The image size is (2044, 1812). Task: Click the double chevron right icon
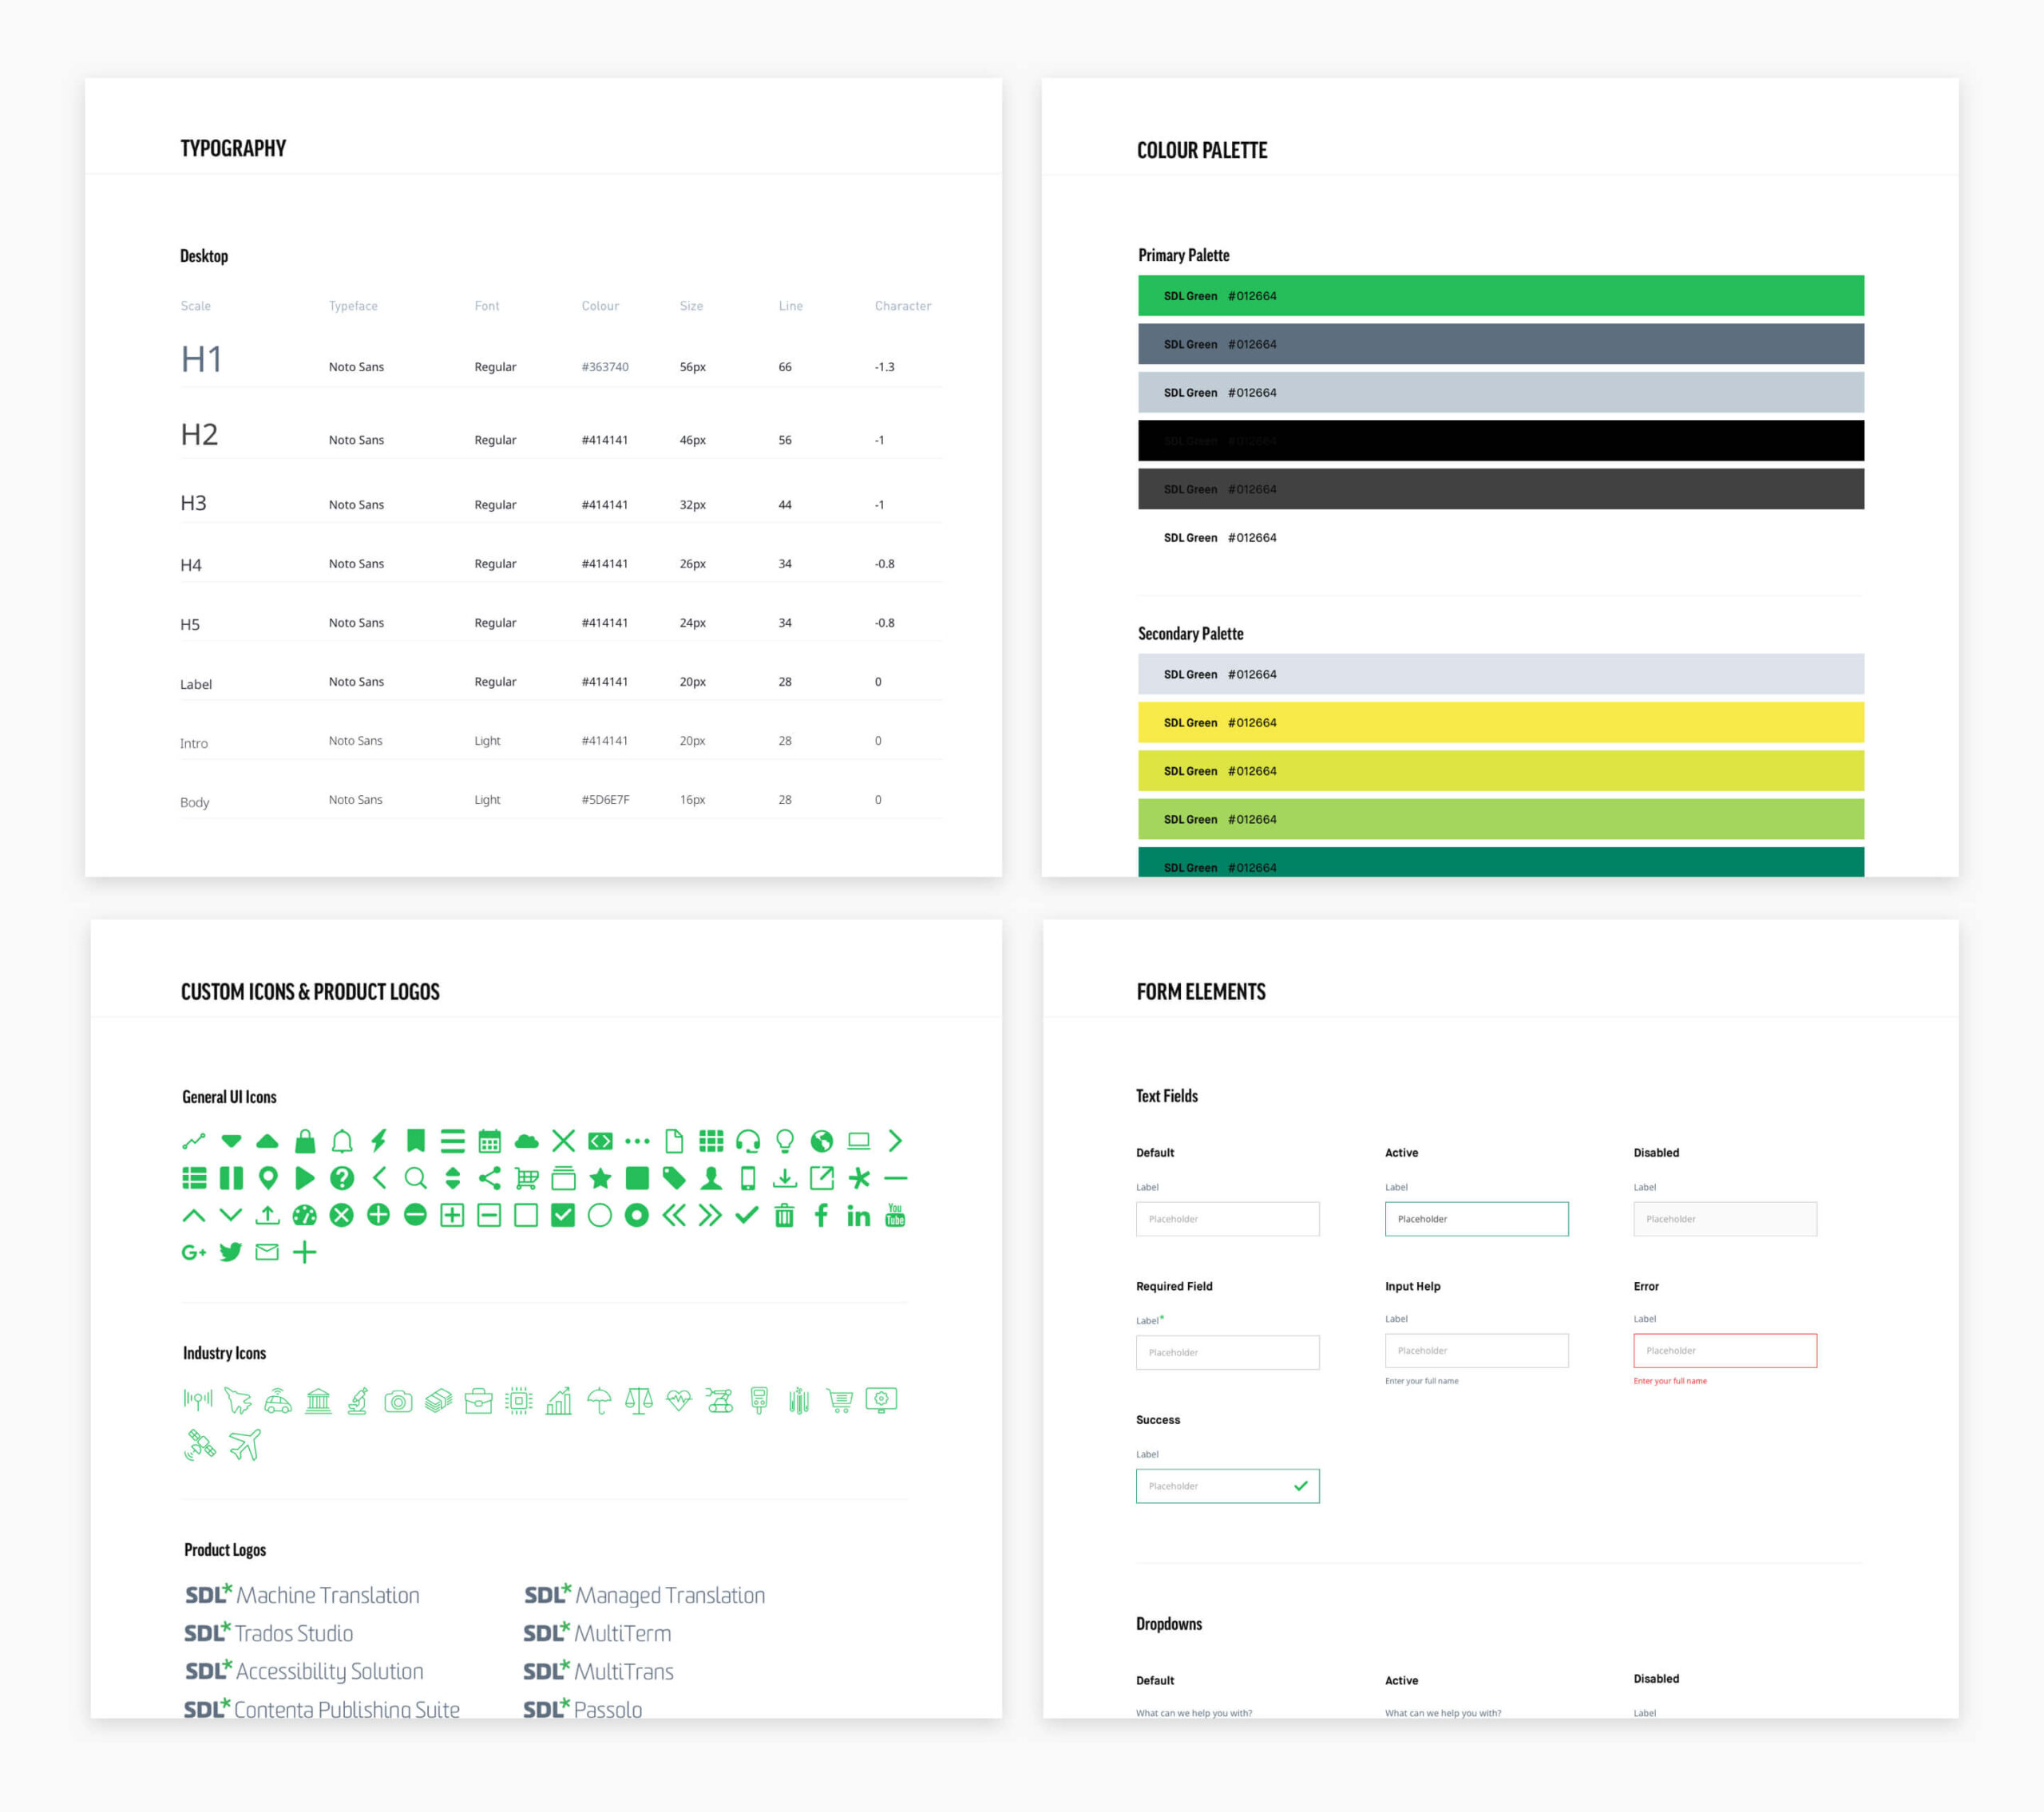pos(710,1215)
